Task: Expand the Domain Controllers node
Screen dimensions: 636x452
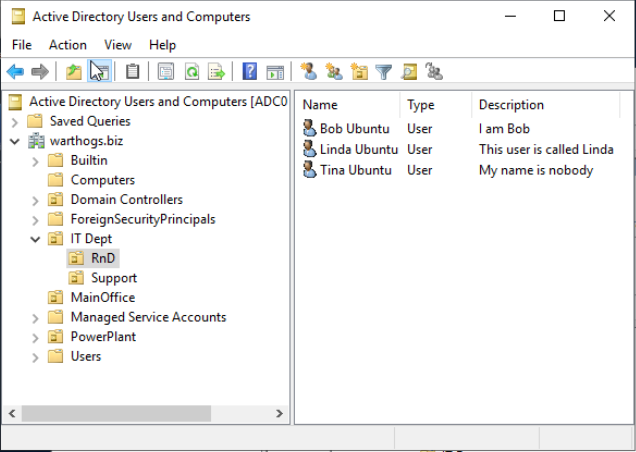Action: 35,200
